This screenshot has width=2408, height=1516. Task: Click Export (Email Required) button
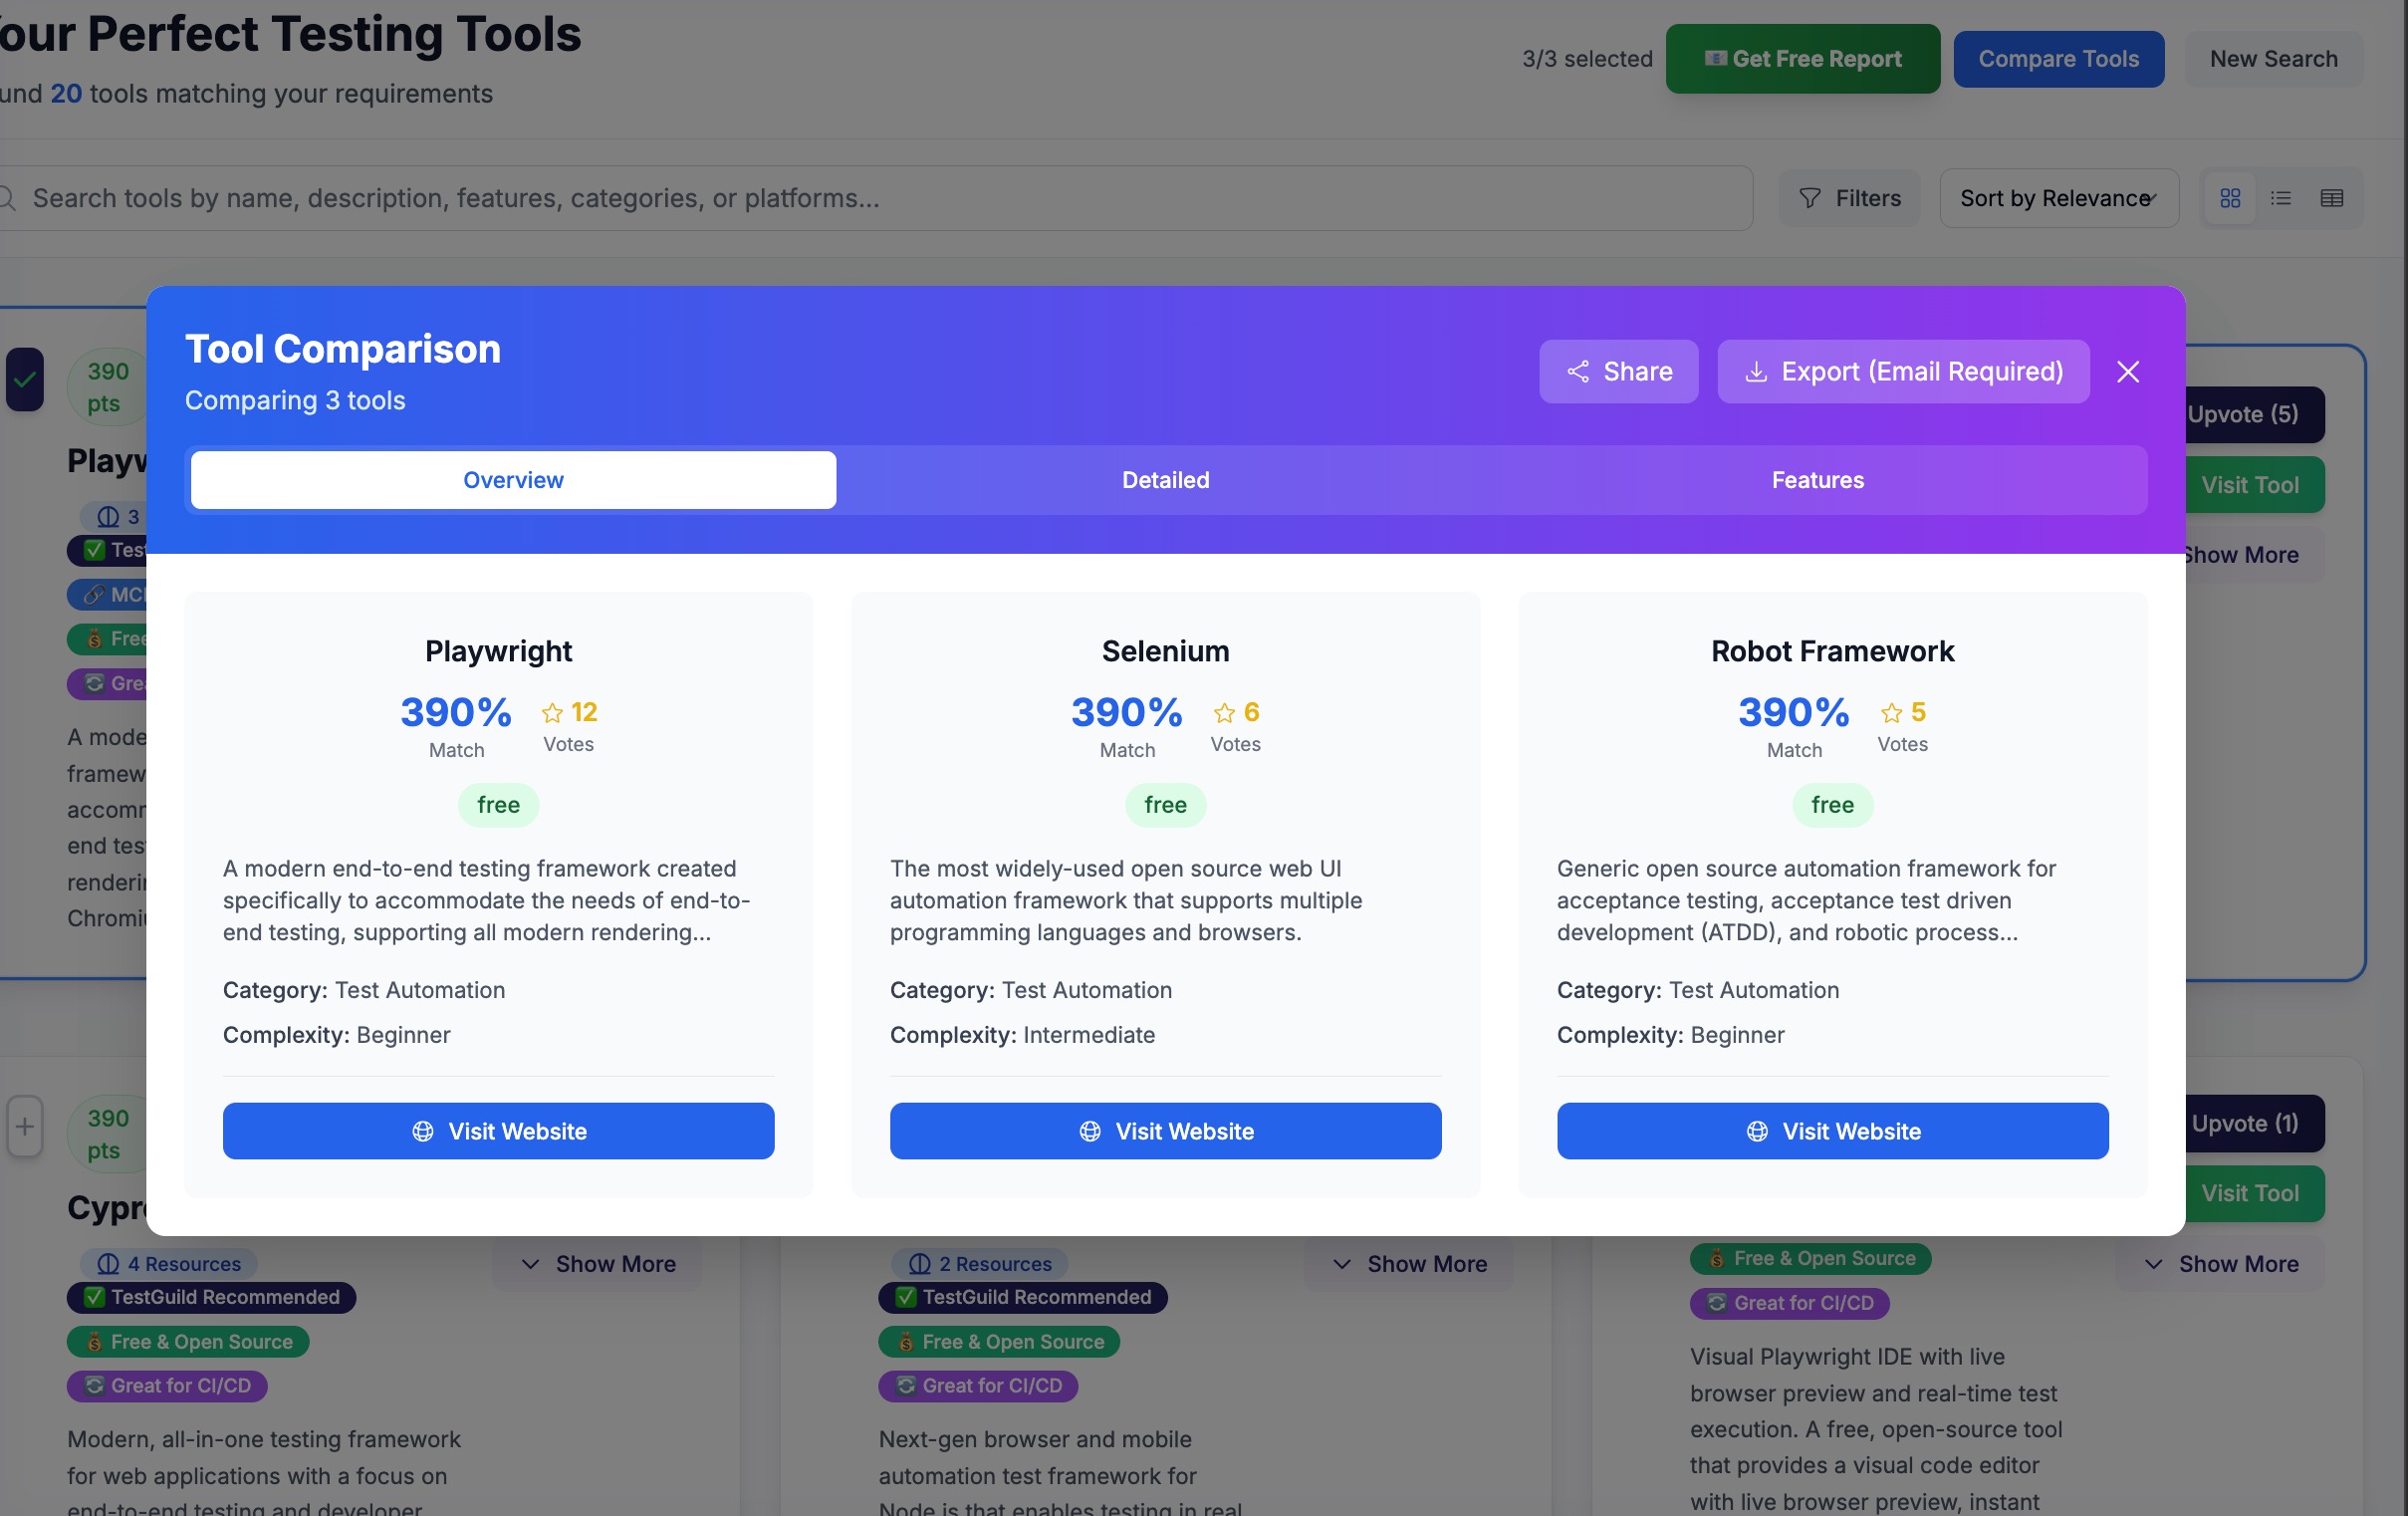point(1903,372)
